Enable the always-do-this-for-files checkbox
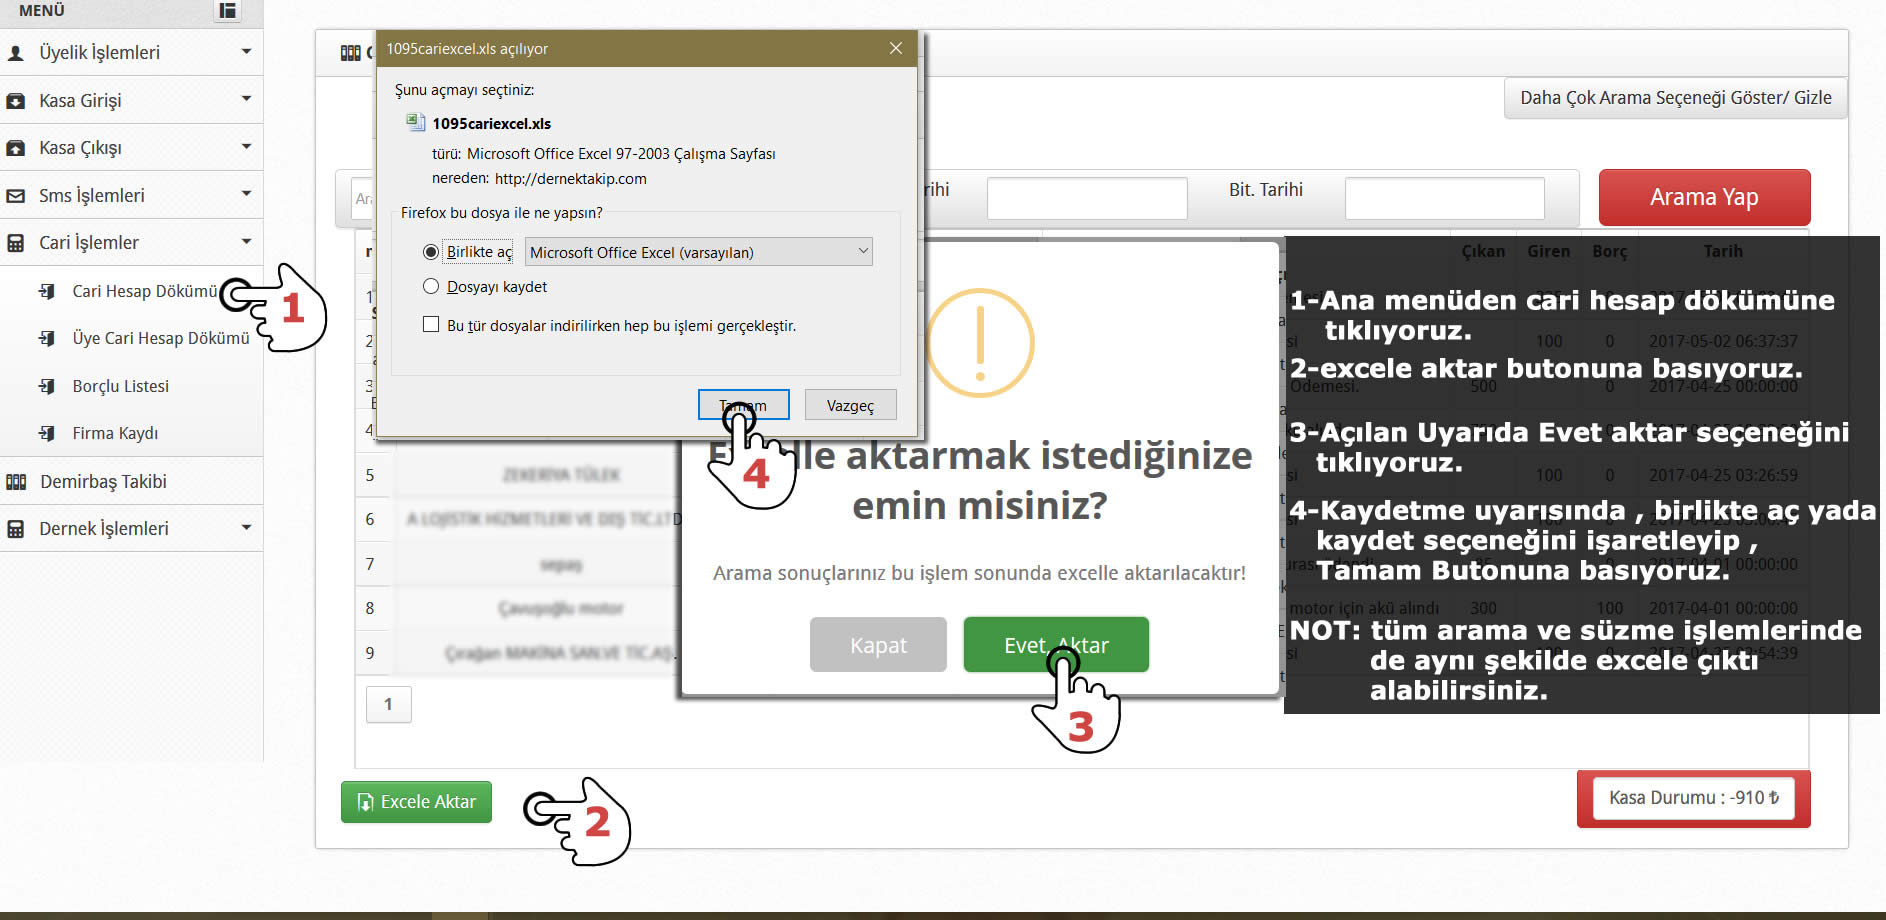The image size is (1886, 920). (x=431, y=325)
